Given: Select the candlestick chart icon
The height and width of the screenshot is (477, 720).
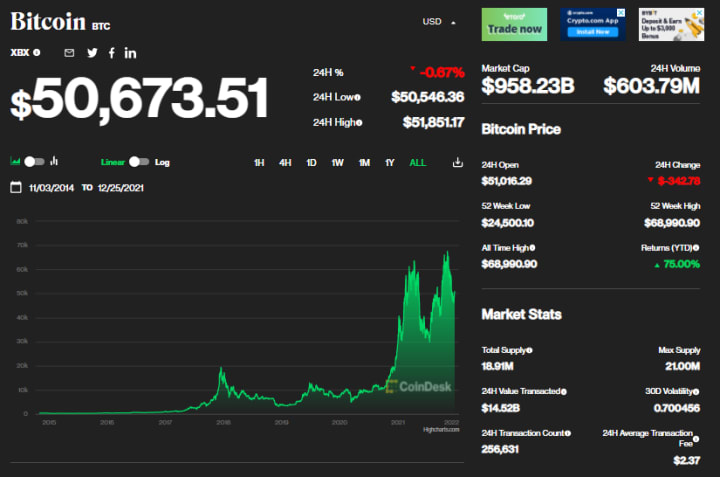Looking at the screenshot, I should [54, 161].
